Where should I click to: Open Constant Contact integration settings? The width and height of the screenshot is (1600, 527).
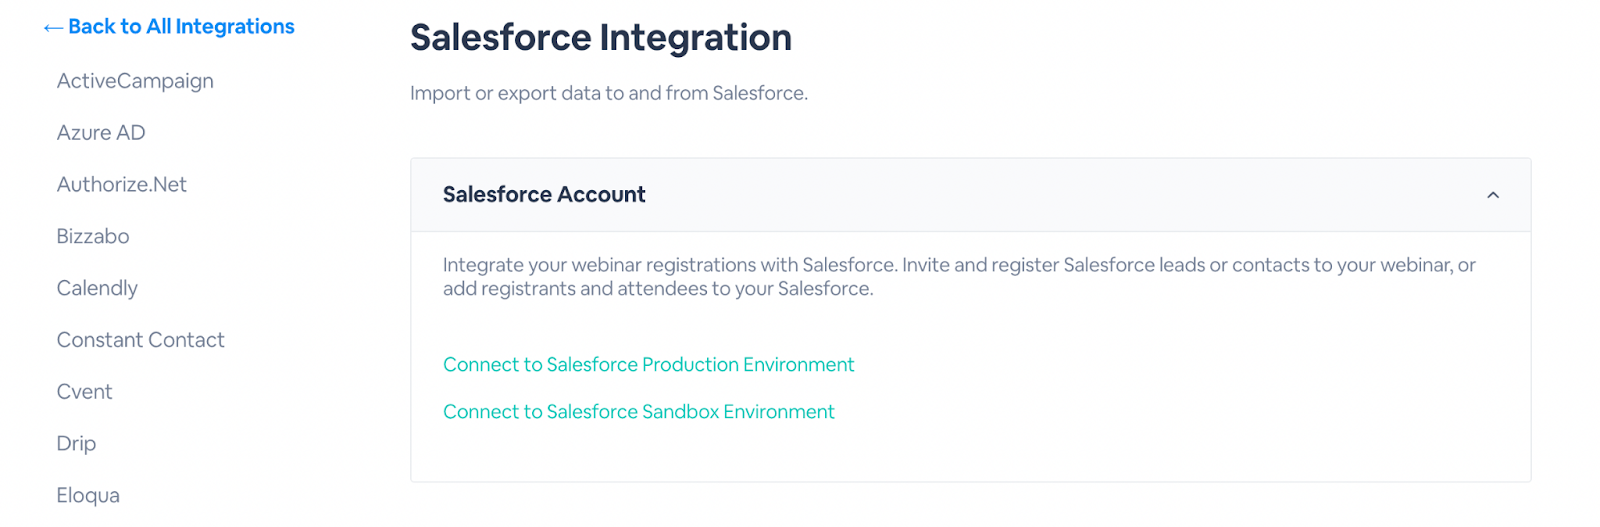tap(140, 340)
